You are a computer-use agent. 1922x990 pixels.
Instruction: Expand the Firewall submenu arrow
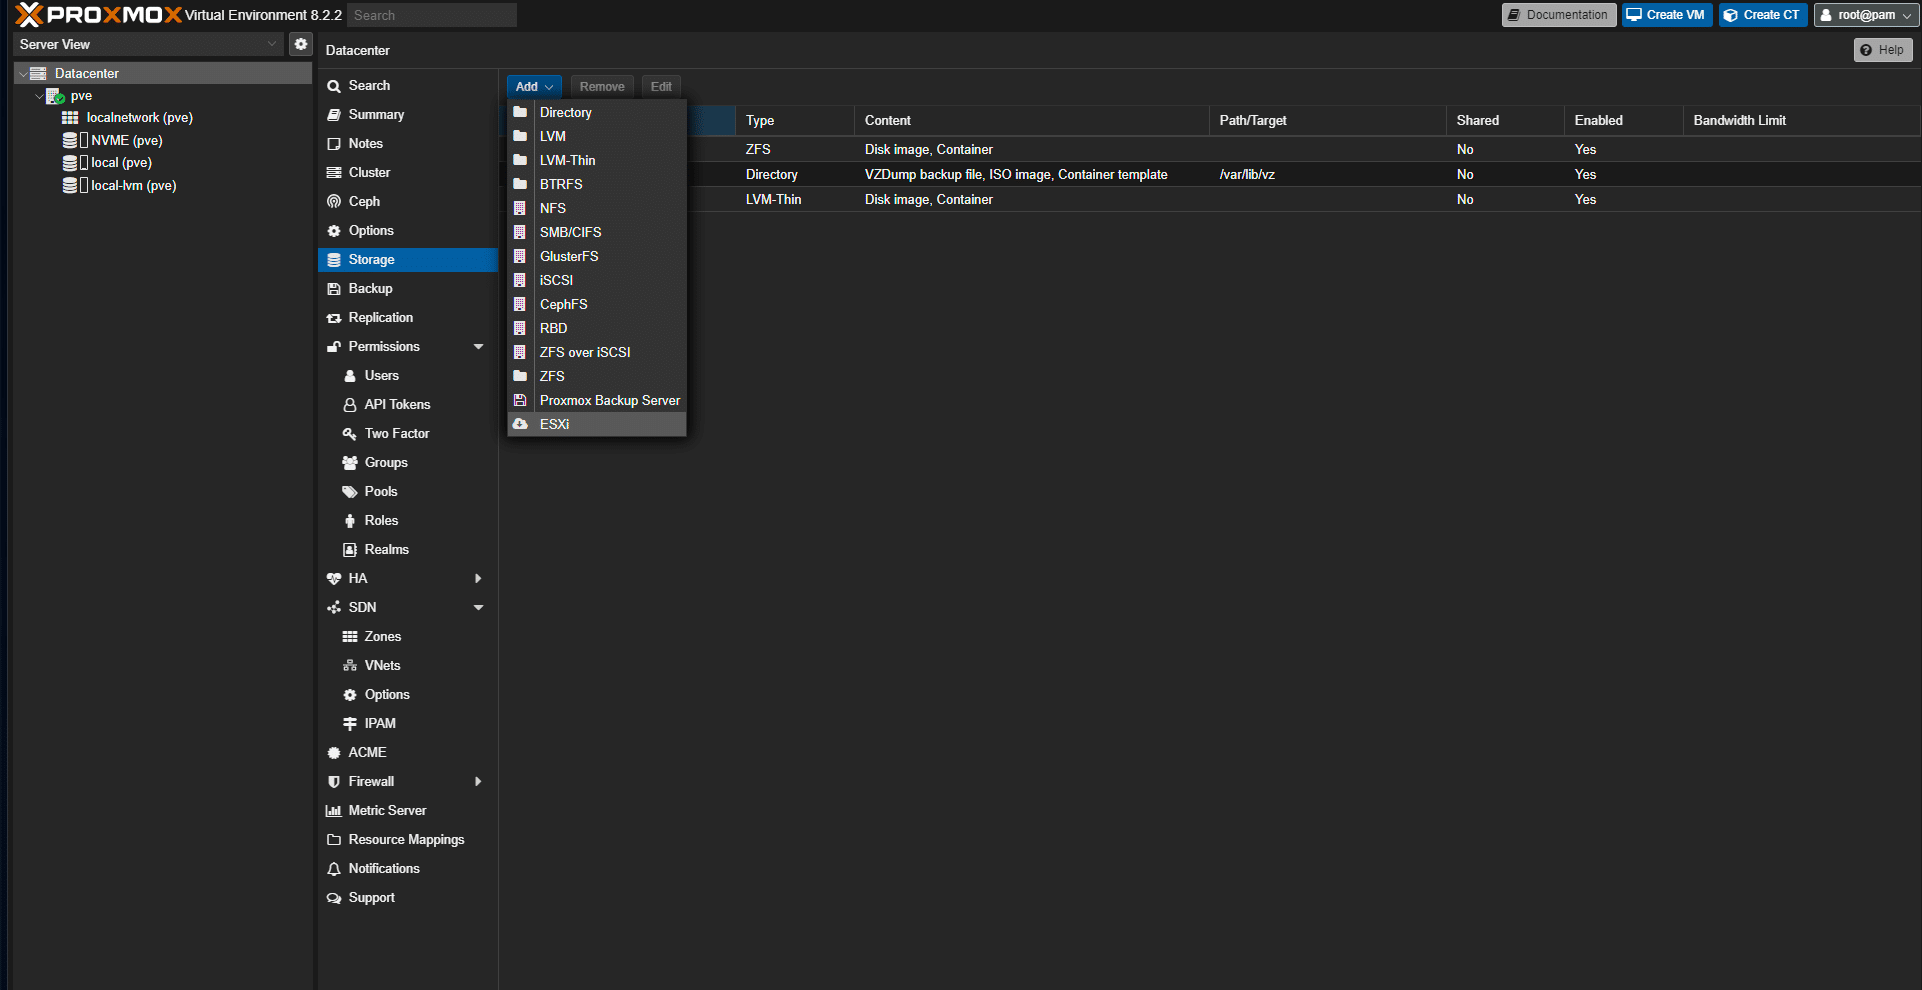tap(478, 782)
